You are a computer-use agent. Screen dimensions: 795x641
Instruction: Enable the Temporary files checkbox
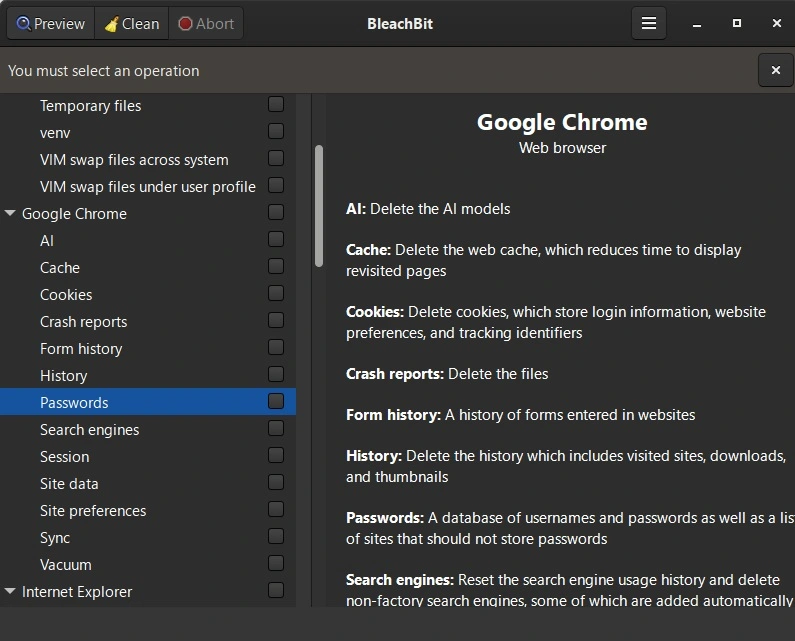click(x=276, y=104)
